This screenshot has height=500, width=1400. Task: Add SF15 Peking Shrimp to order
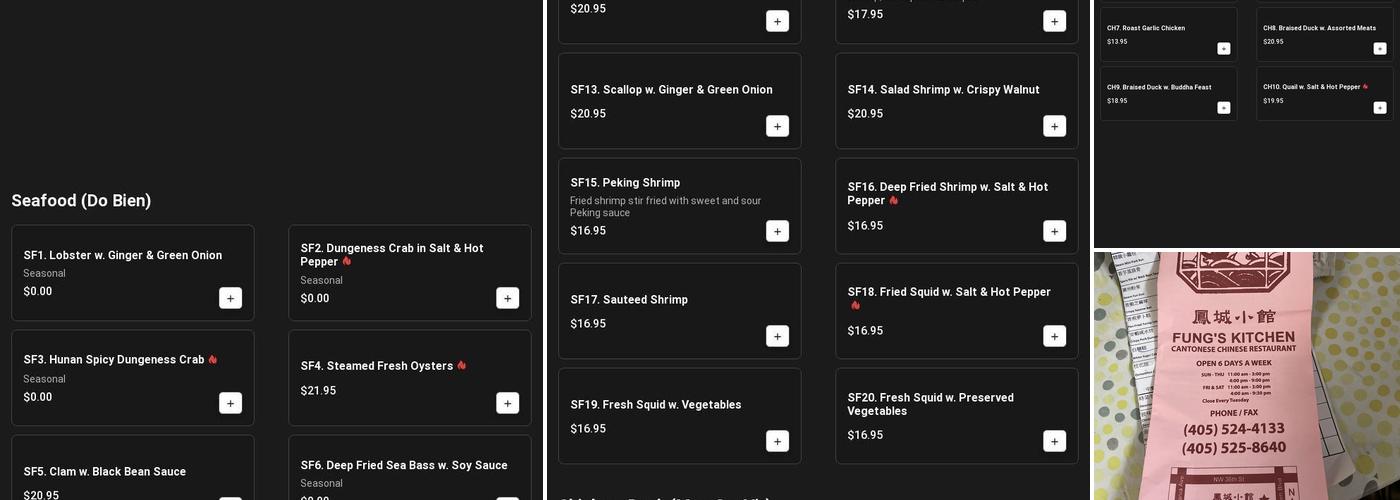(777, 231)
